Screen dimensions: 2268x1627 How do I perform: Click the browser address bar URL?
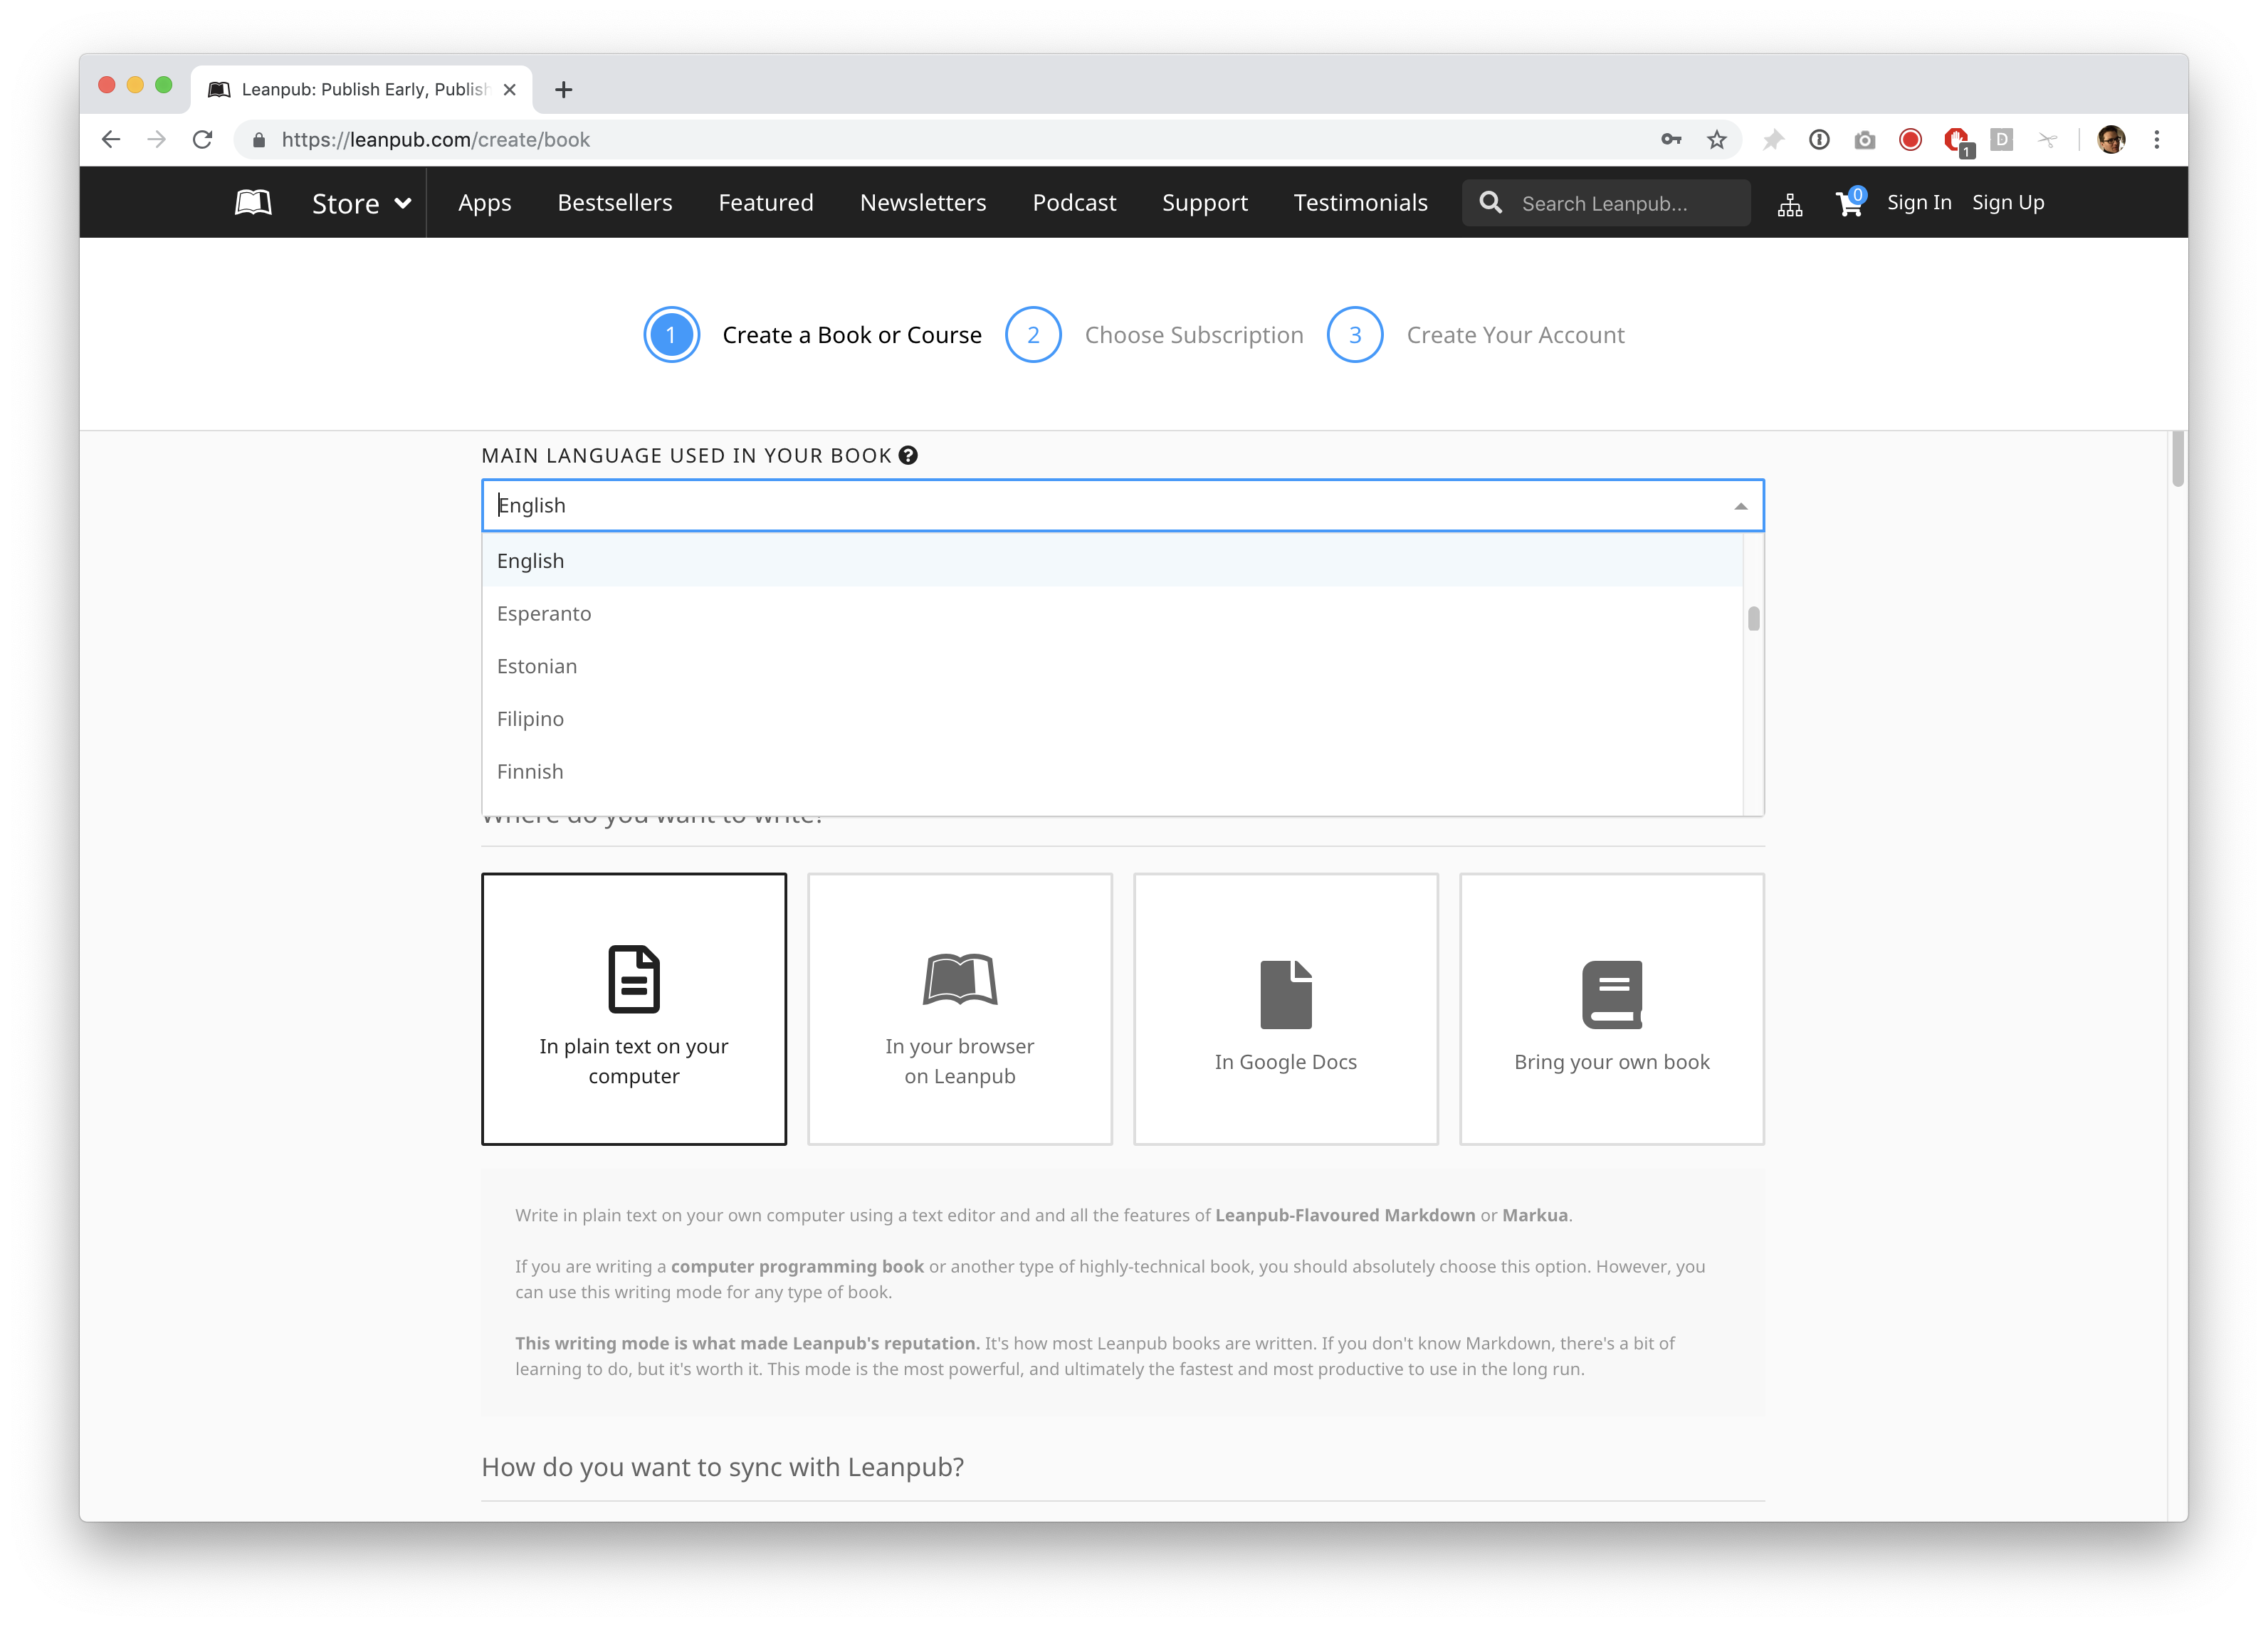click(435, 140)
